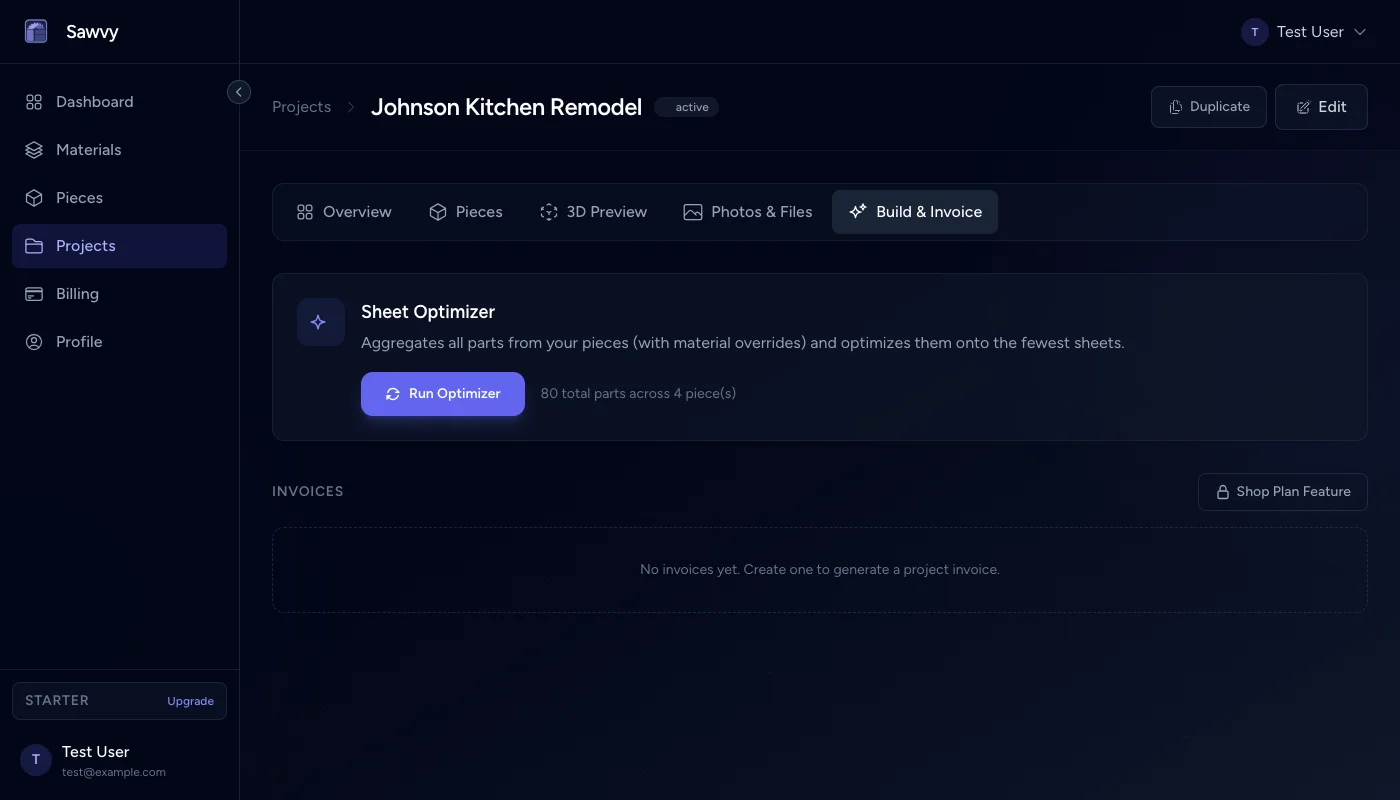The height and width of the screenshot is (800, 1400).
Task: Click the Sheet Optimizer sparkle icon
Action: (320, 322)
